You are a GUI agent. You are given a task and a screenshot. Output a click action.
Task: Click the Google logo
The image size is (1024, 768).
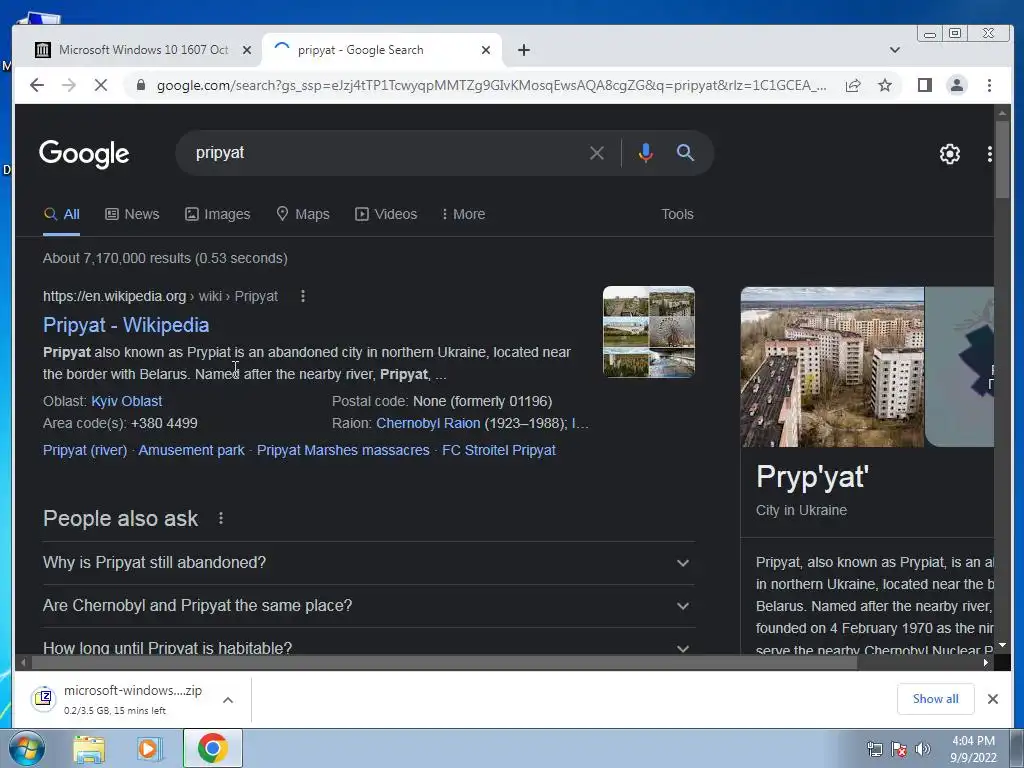tap(84, 154)
